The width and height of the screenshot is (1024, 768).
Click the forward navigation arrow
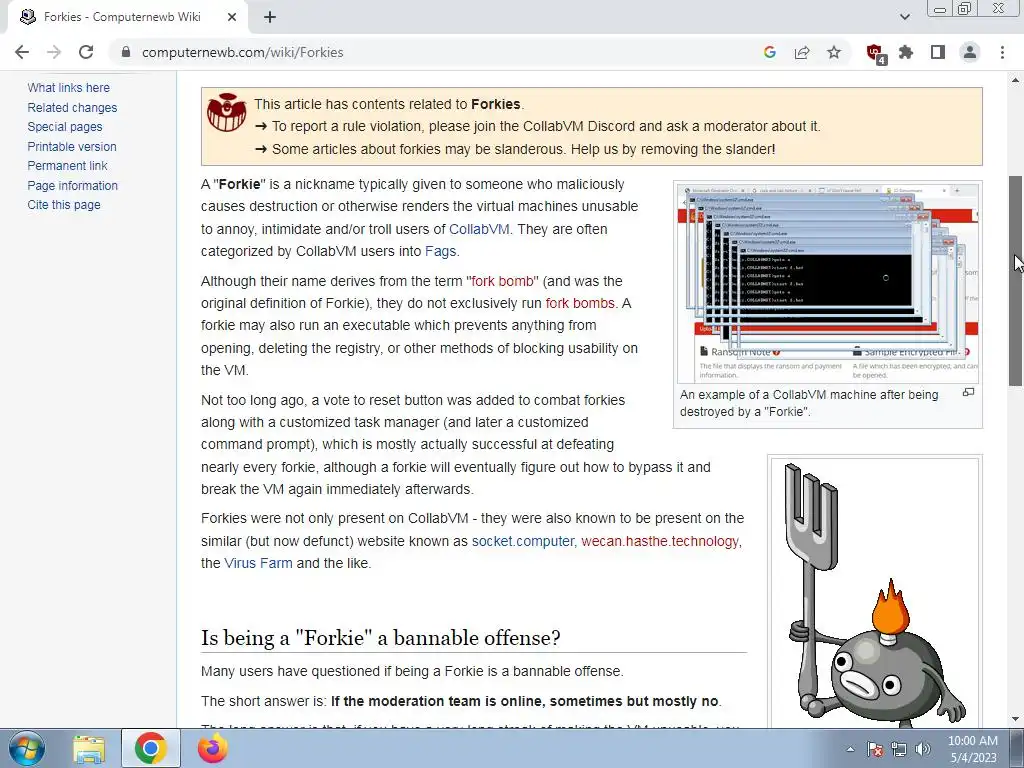pos(54,52)
